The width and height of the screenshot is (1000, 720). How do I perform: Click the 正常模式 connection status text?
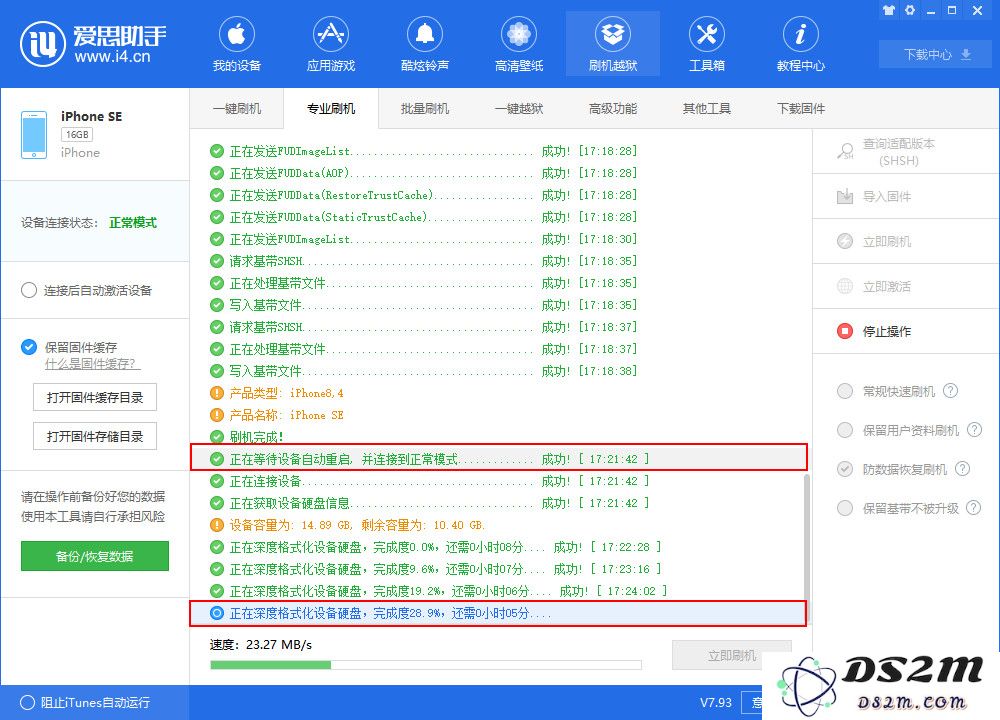[133, 222]
